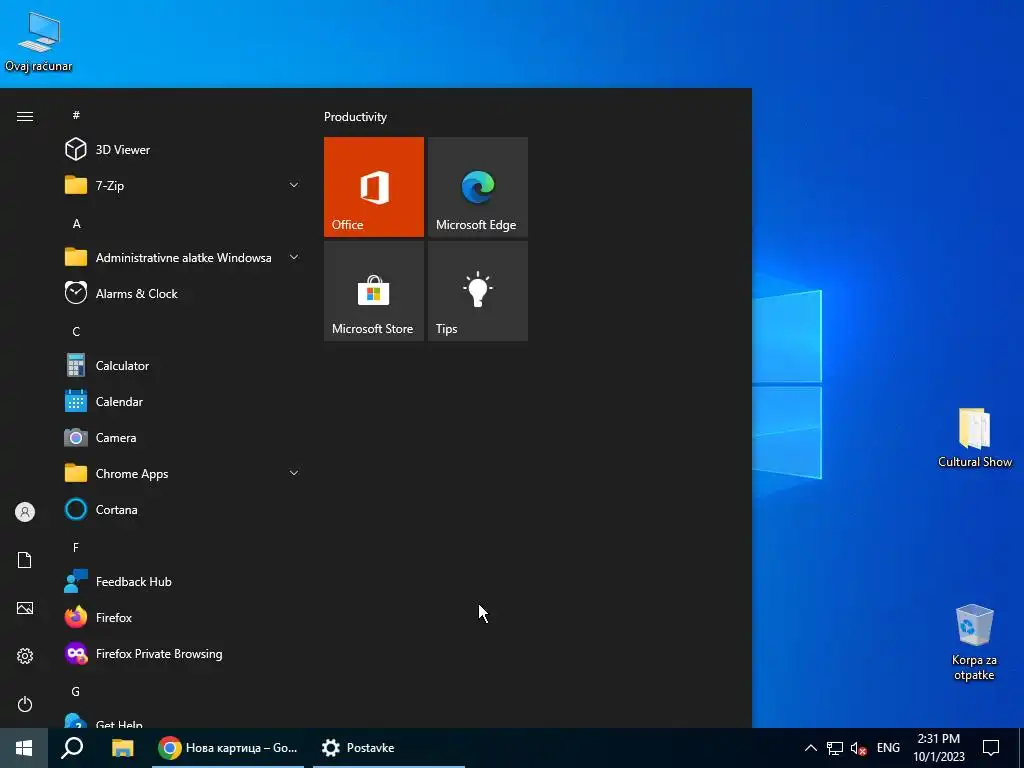
Task: Click the Windows Start button
Action: click(x=24, y=748)
